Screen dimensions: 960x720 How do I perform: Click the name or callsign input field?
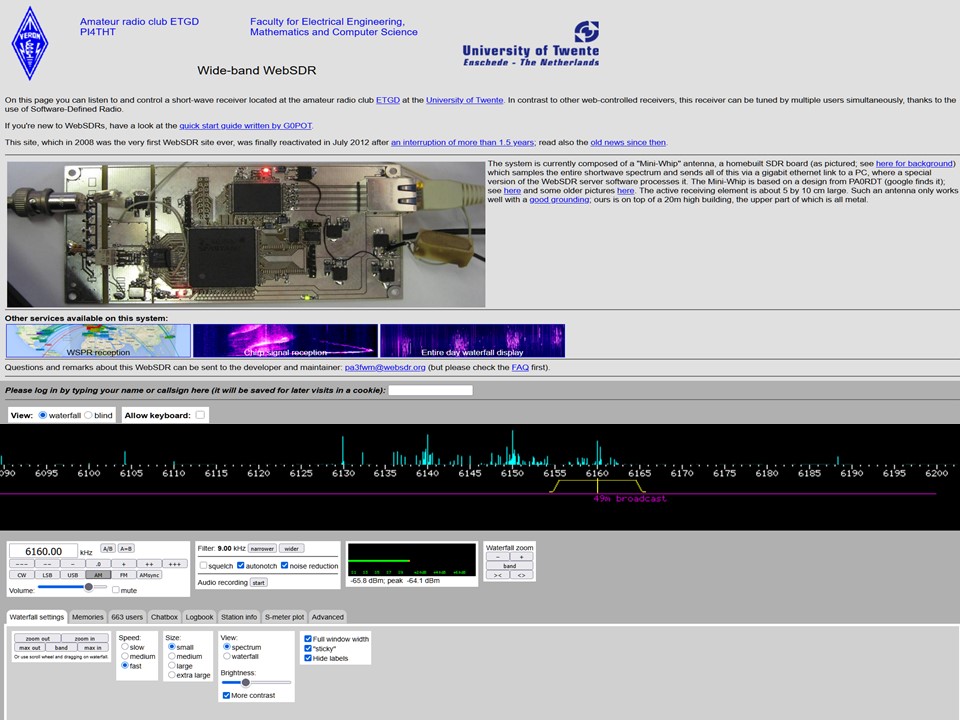(x=430, y=390)
